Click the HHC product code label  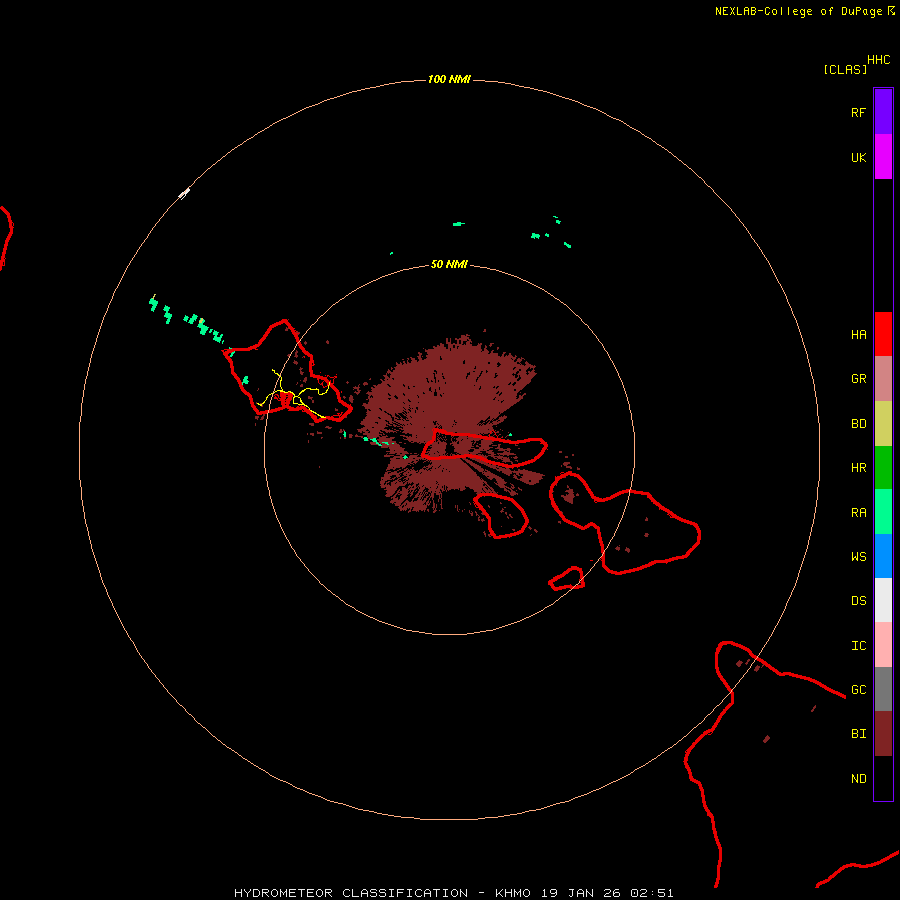[x=878, y=60]
